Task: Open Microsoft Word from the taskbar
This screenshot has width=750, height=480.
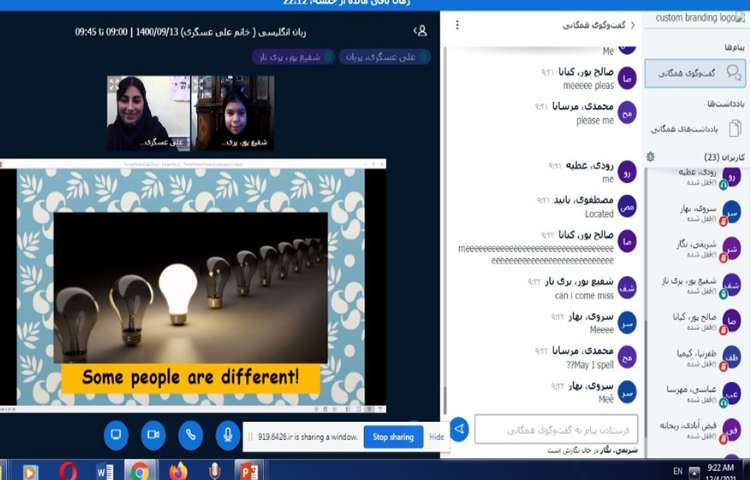Action: click(104, 470)
